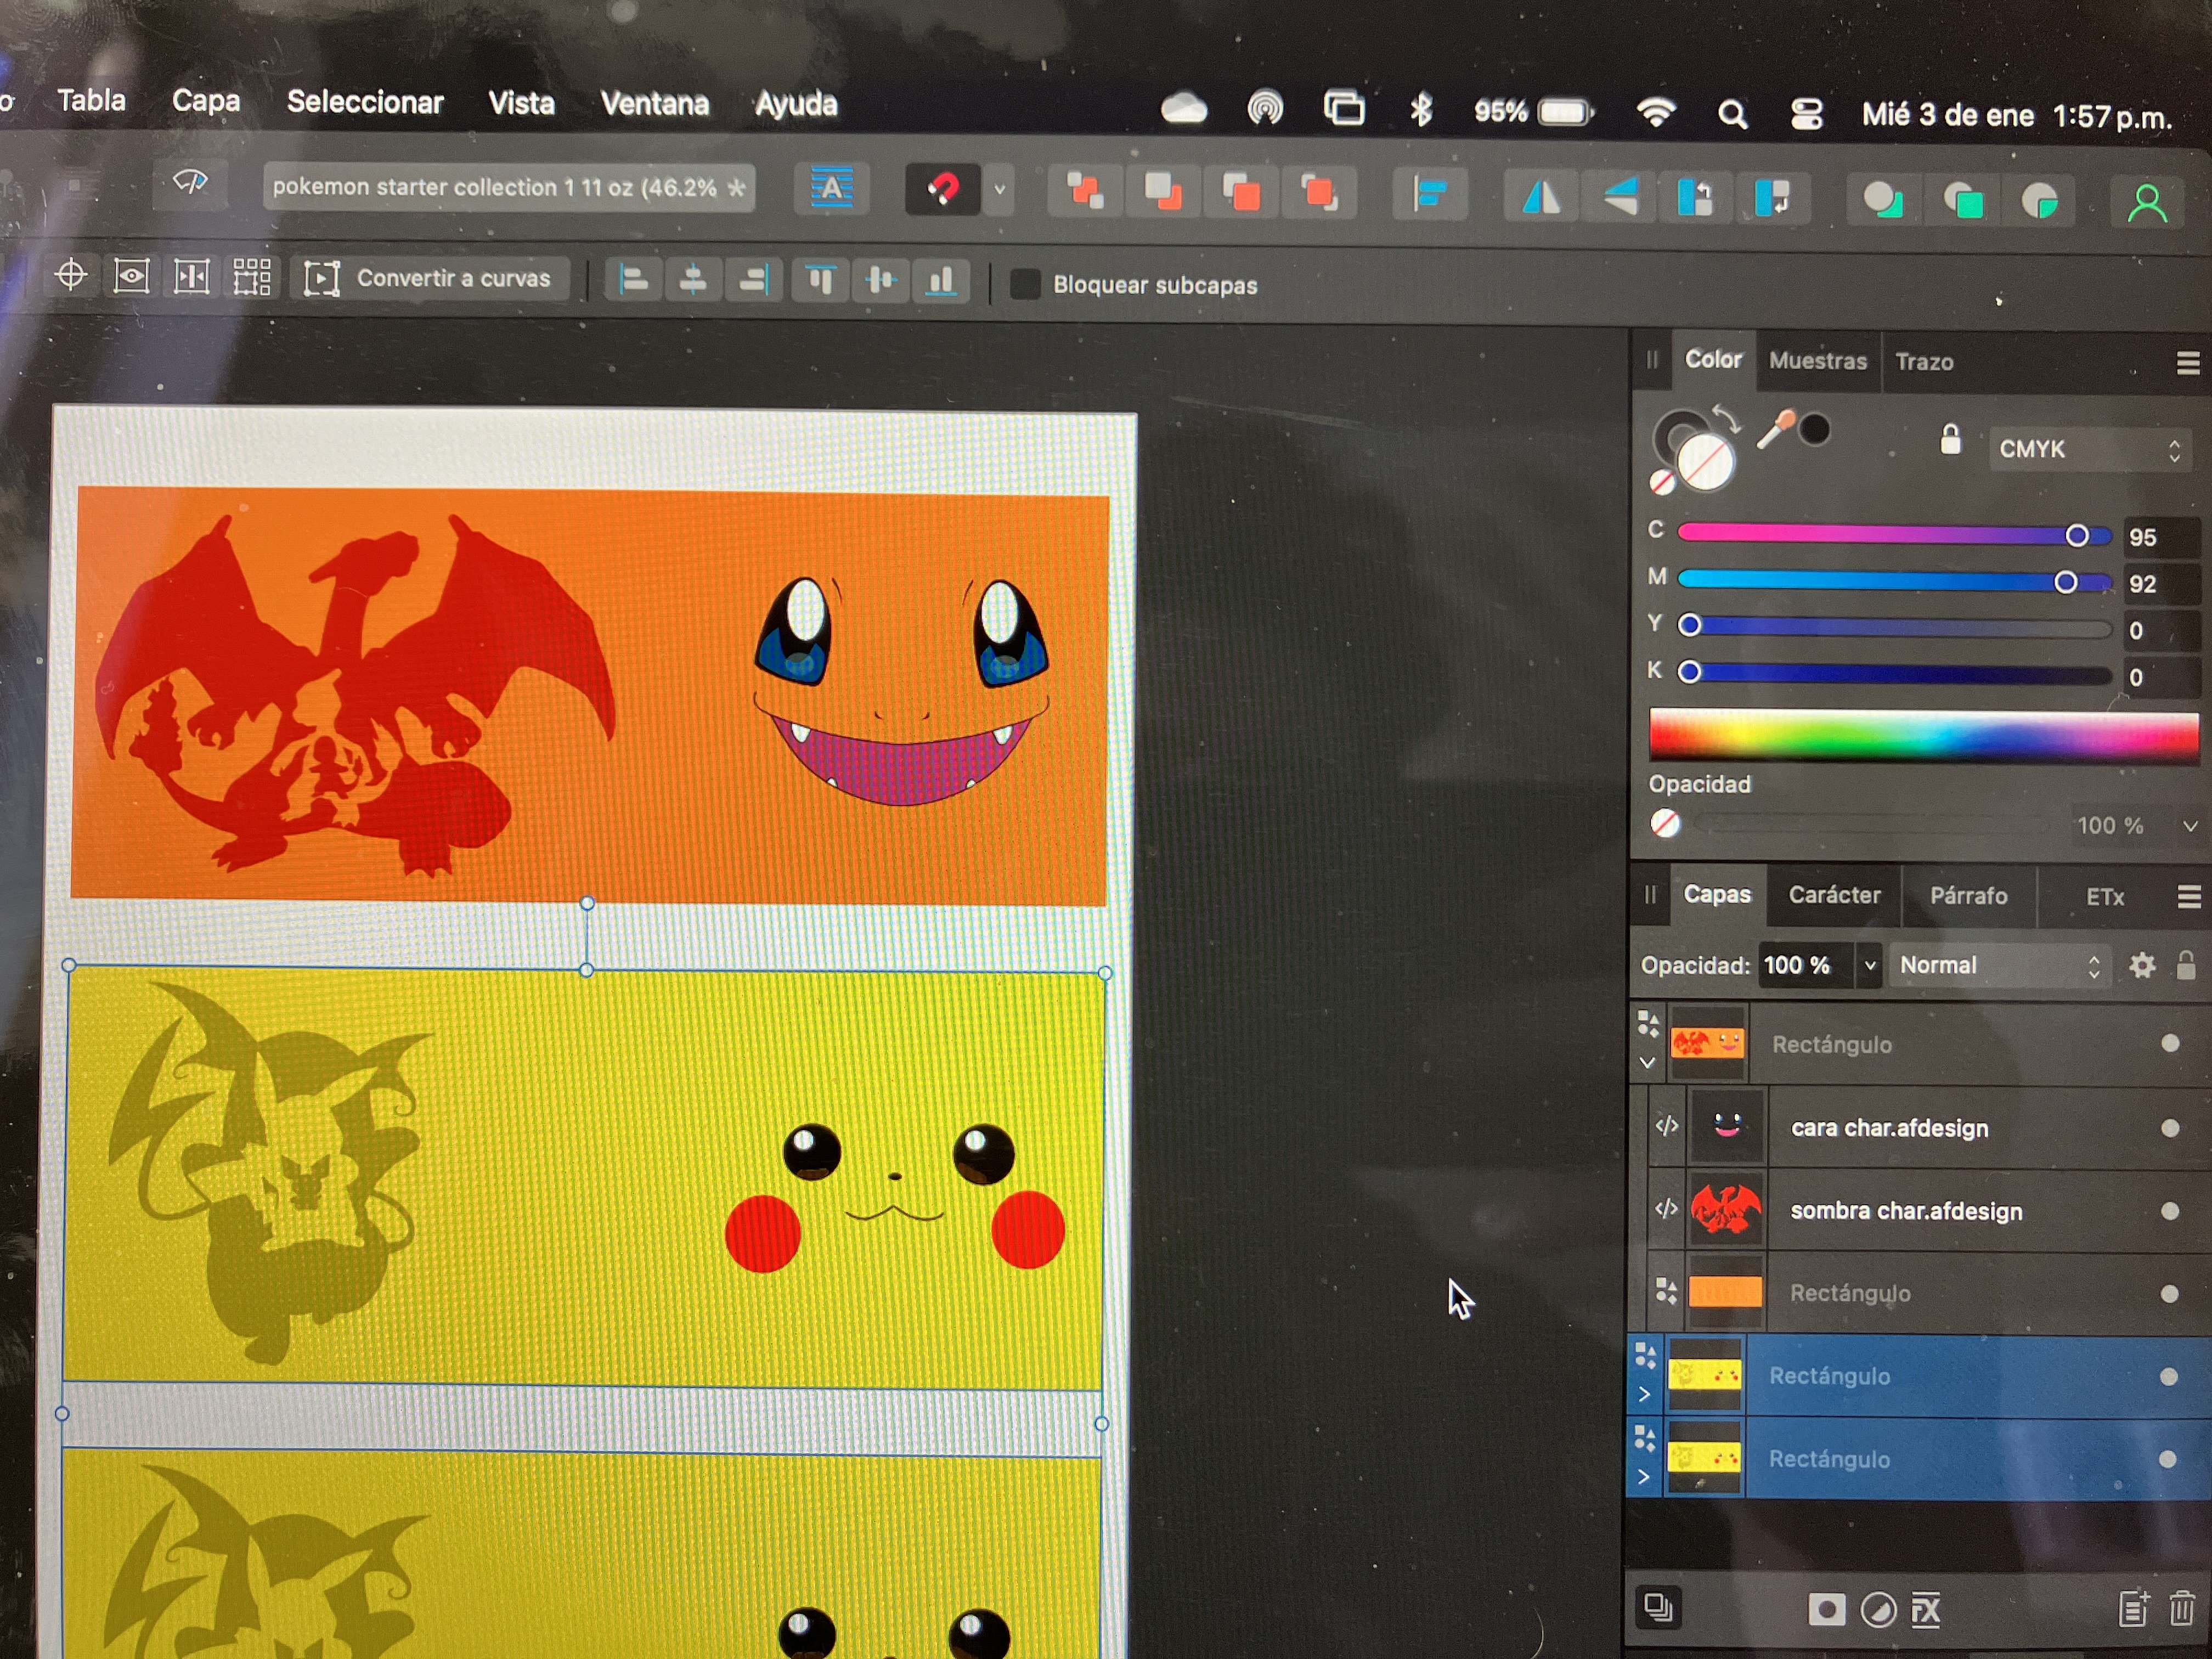Open the layer opacity percentage dropdown
Viewport: 2212px width, 1659px height.
coord(1869,965)
